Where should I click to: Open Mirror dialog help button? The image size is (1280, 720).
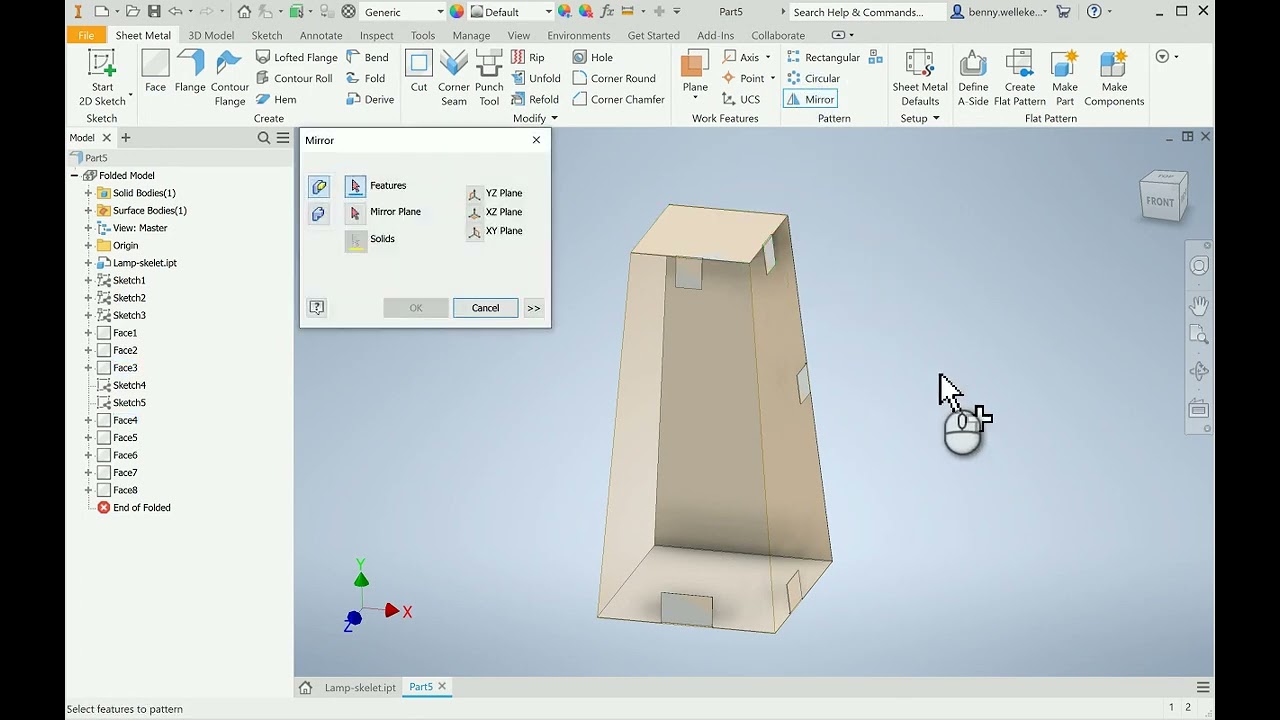[x=317, y=308]
